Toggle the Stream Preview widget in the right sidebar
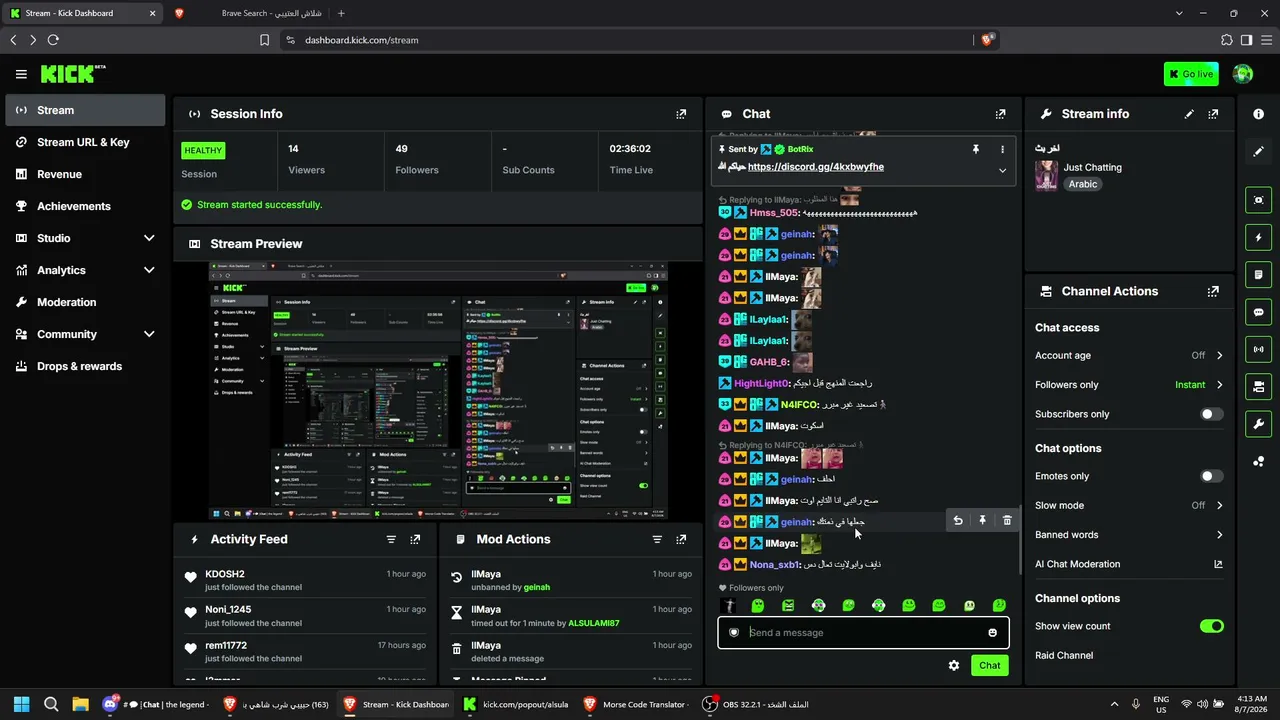This screenshot has height=720, width=1280. tap(1259, 200)
